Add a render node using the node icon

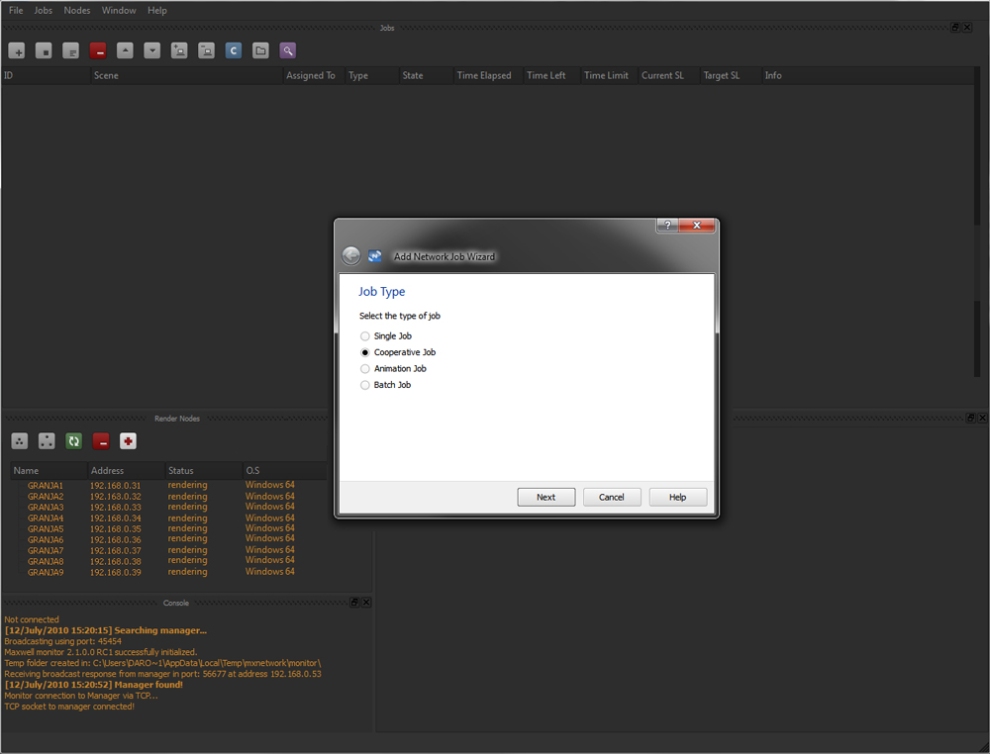[x=18, y=441]
